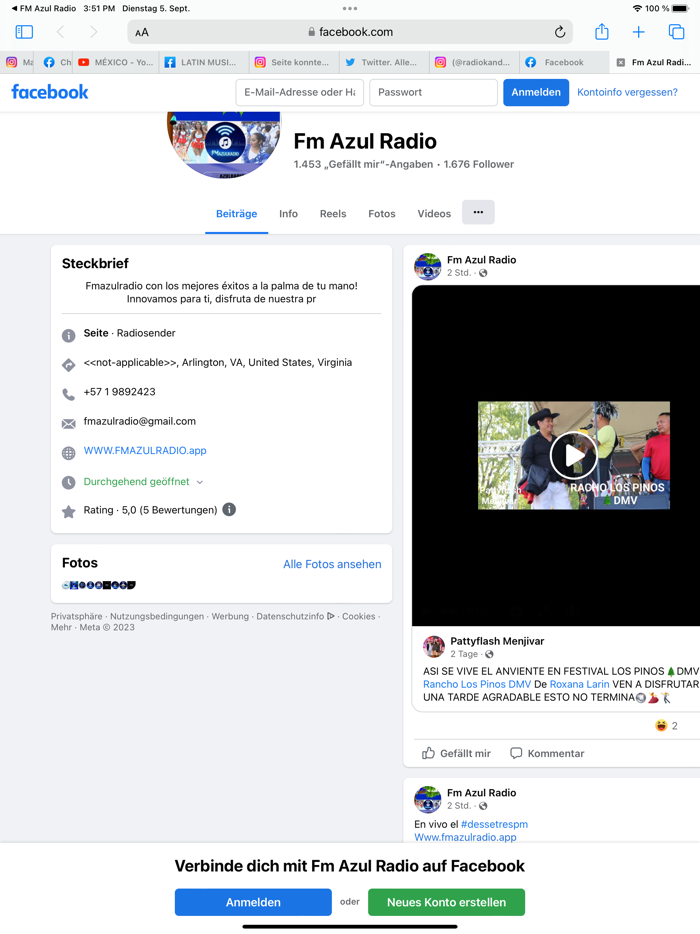Screen dimensions: 700x934
Task: Expand Durchgehend geöffnet hours chevron
Action: coord(200,482)
